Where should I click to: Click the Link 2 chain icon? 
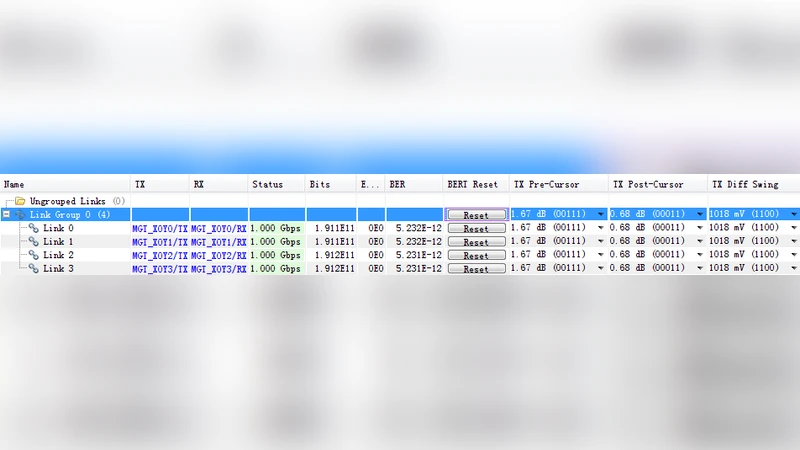(x=33, y=255)
